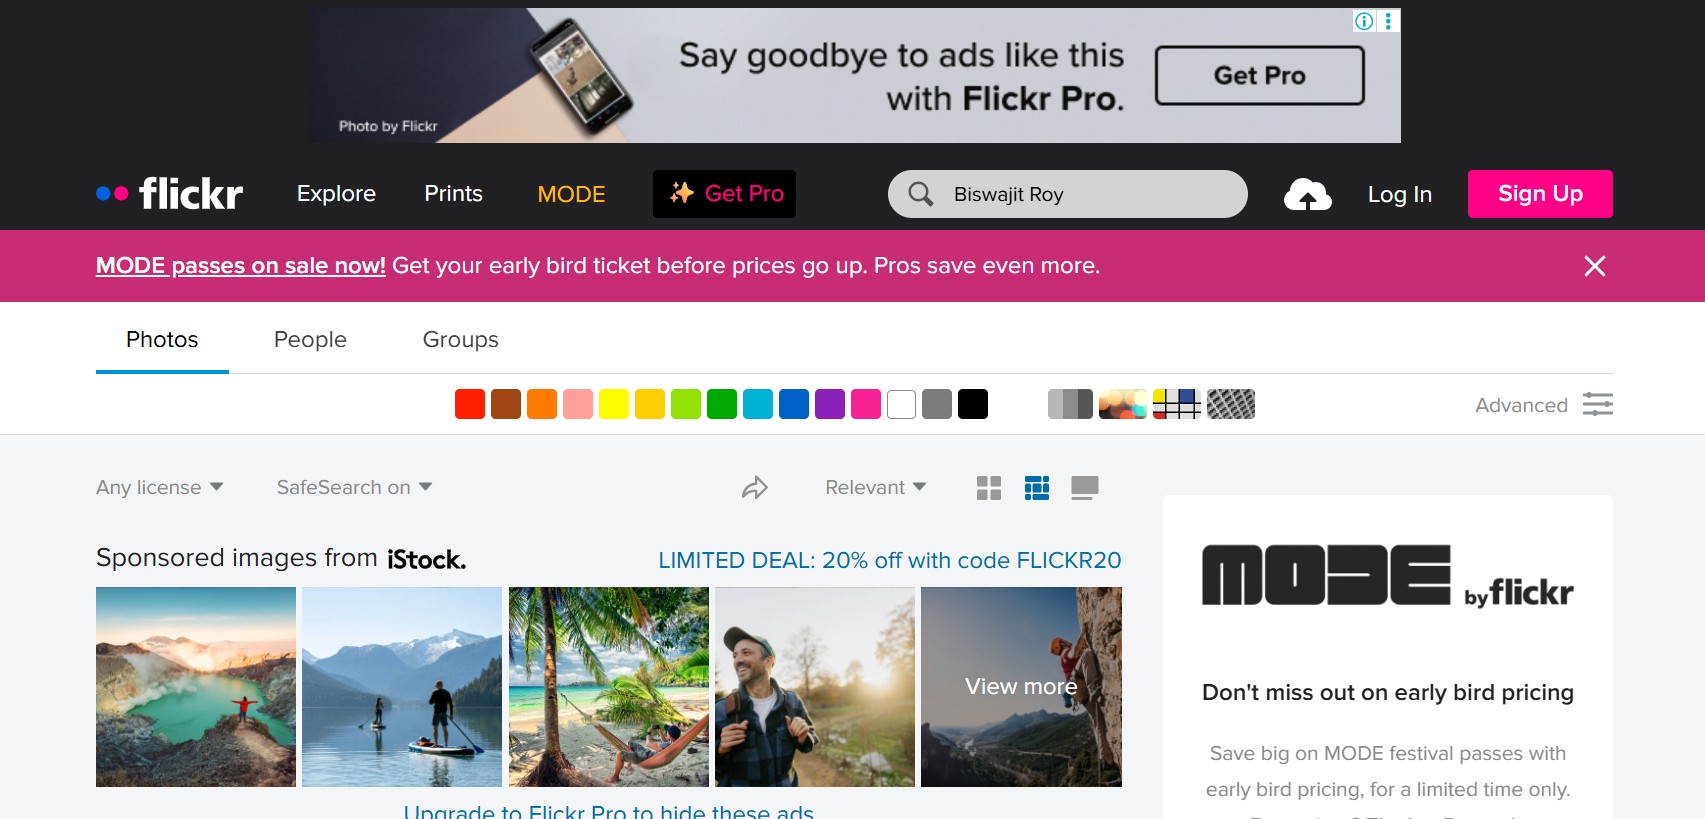Open the SafeSearch on dropdown

point(354,488)
